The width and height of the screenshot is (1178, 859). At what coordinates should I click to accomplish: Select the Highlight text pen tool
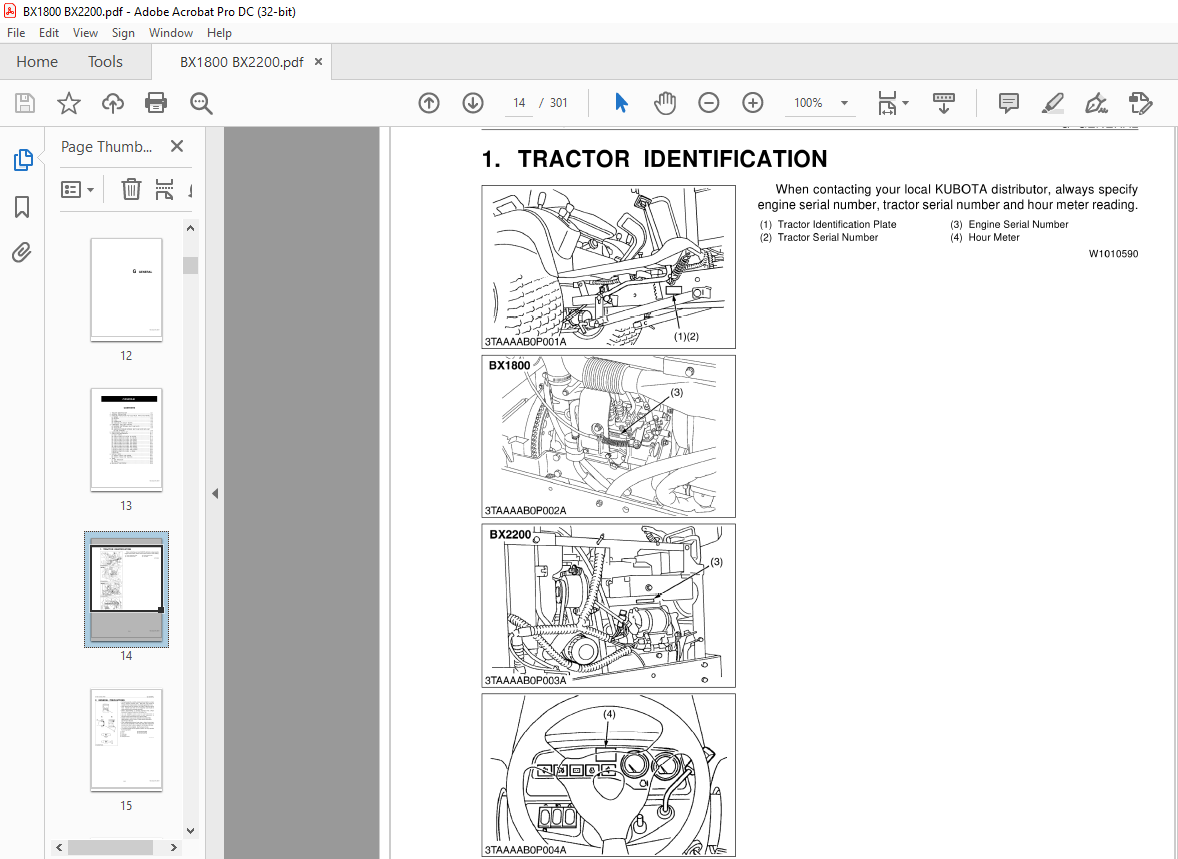click(1053, 103)
